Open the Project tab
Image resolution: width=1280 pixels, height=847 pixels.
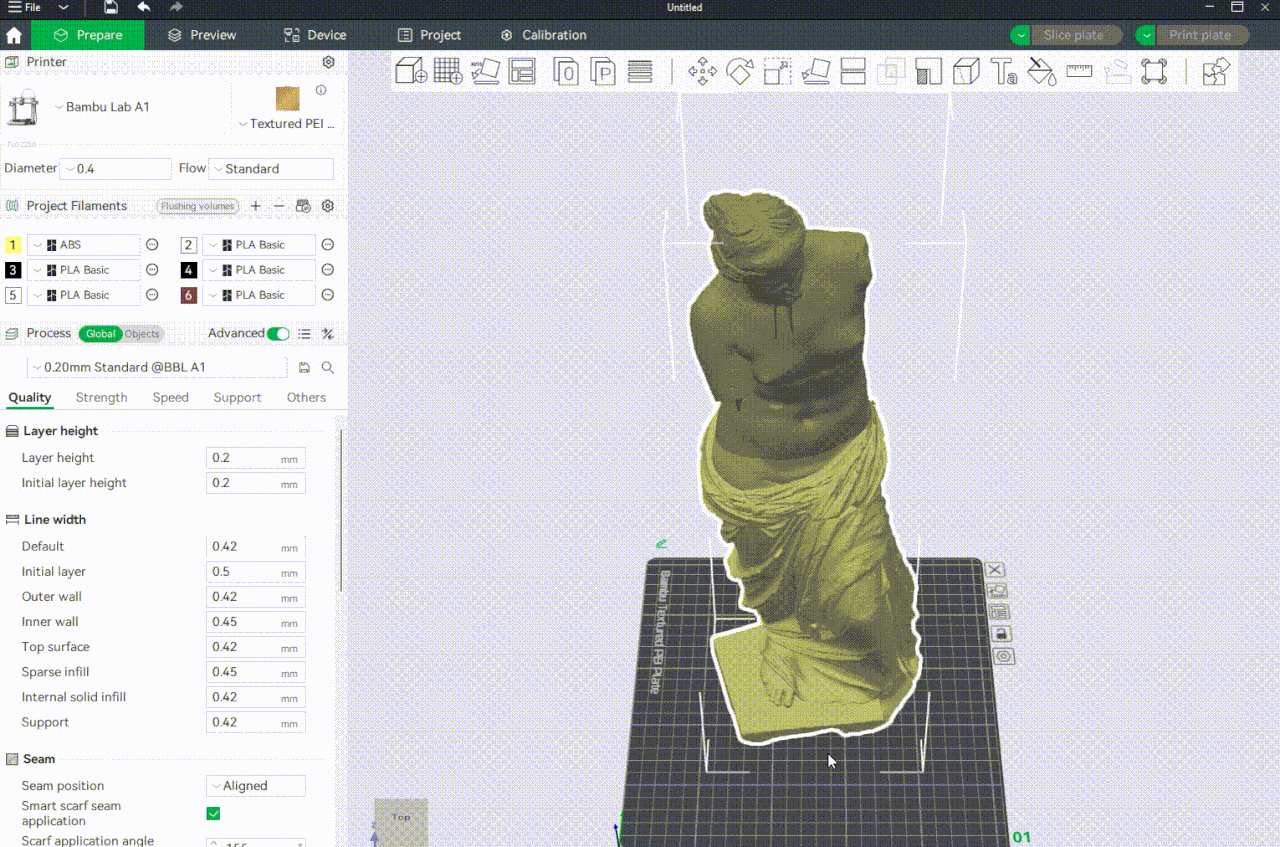[429, 35]
